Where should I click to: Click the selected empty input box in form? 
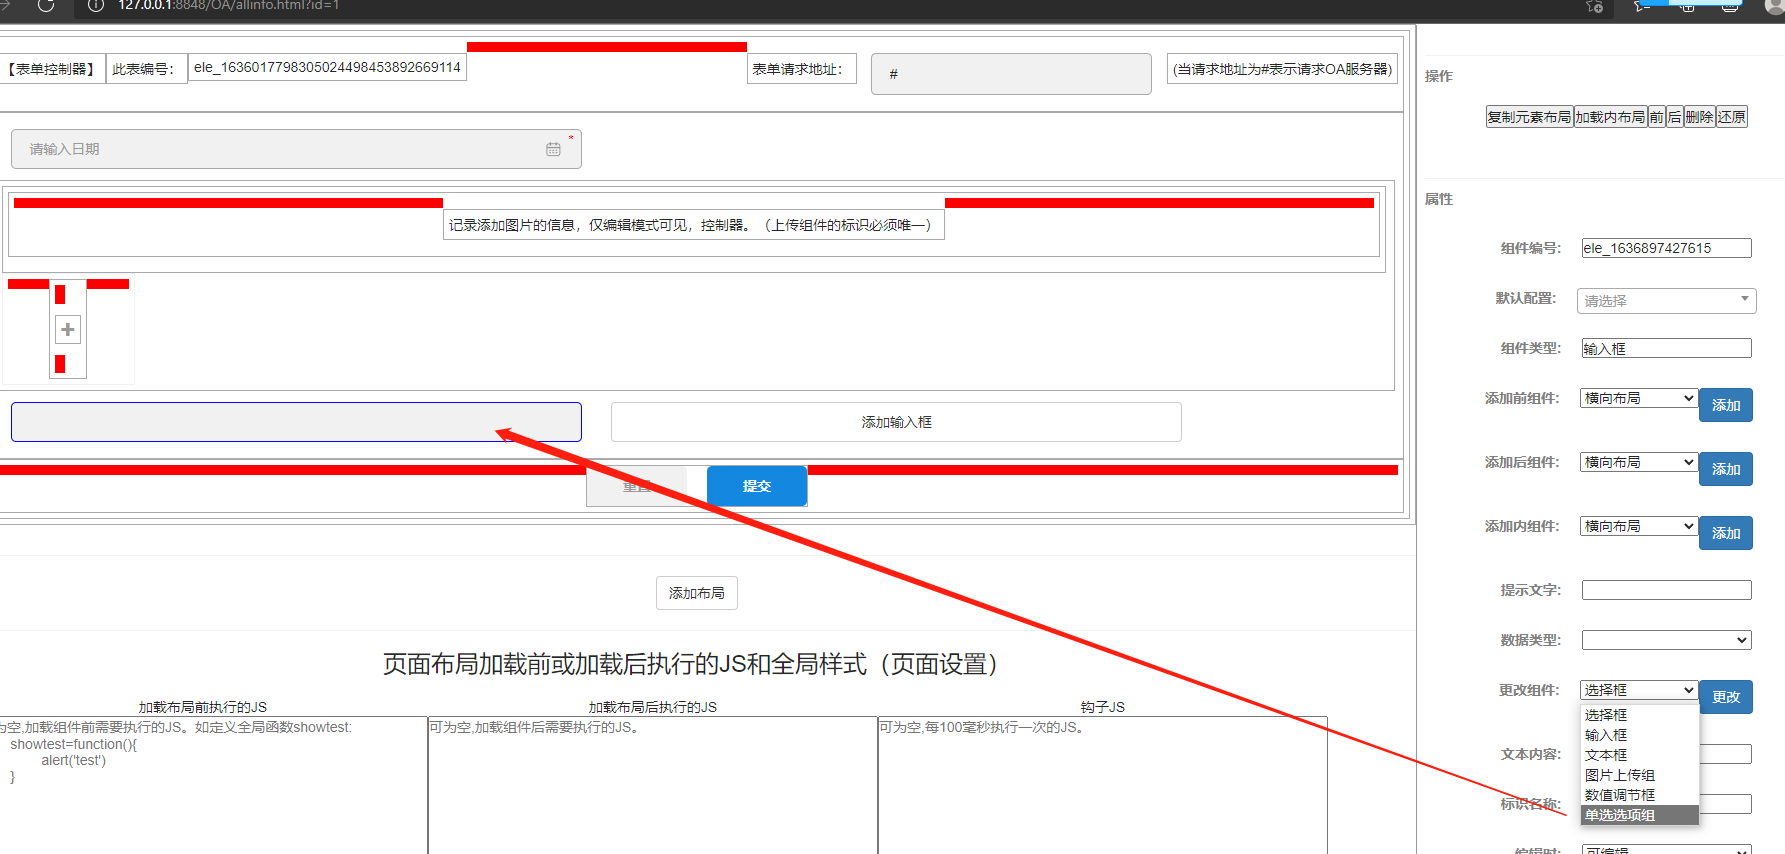pos(296,422)
